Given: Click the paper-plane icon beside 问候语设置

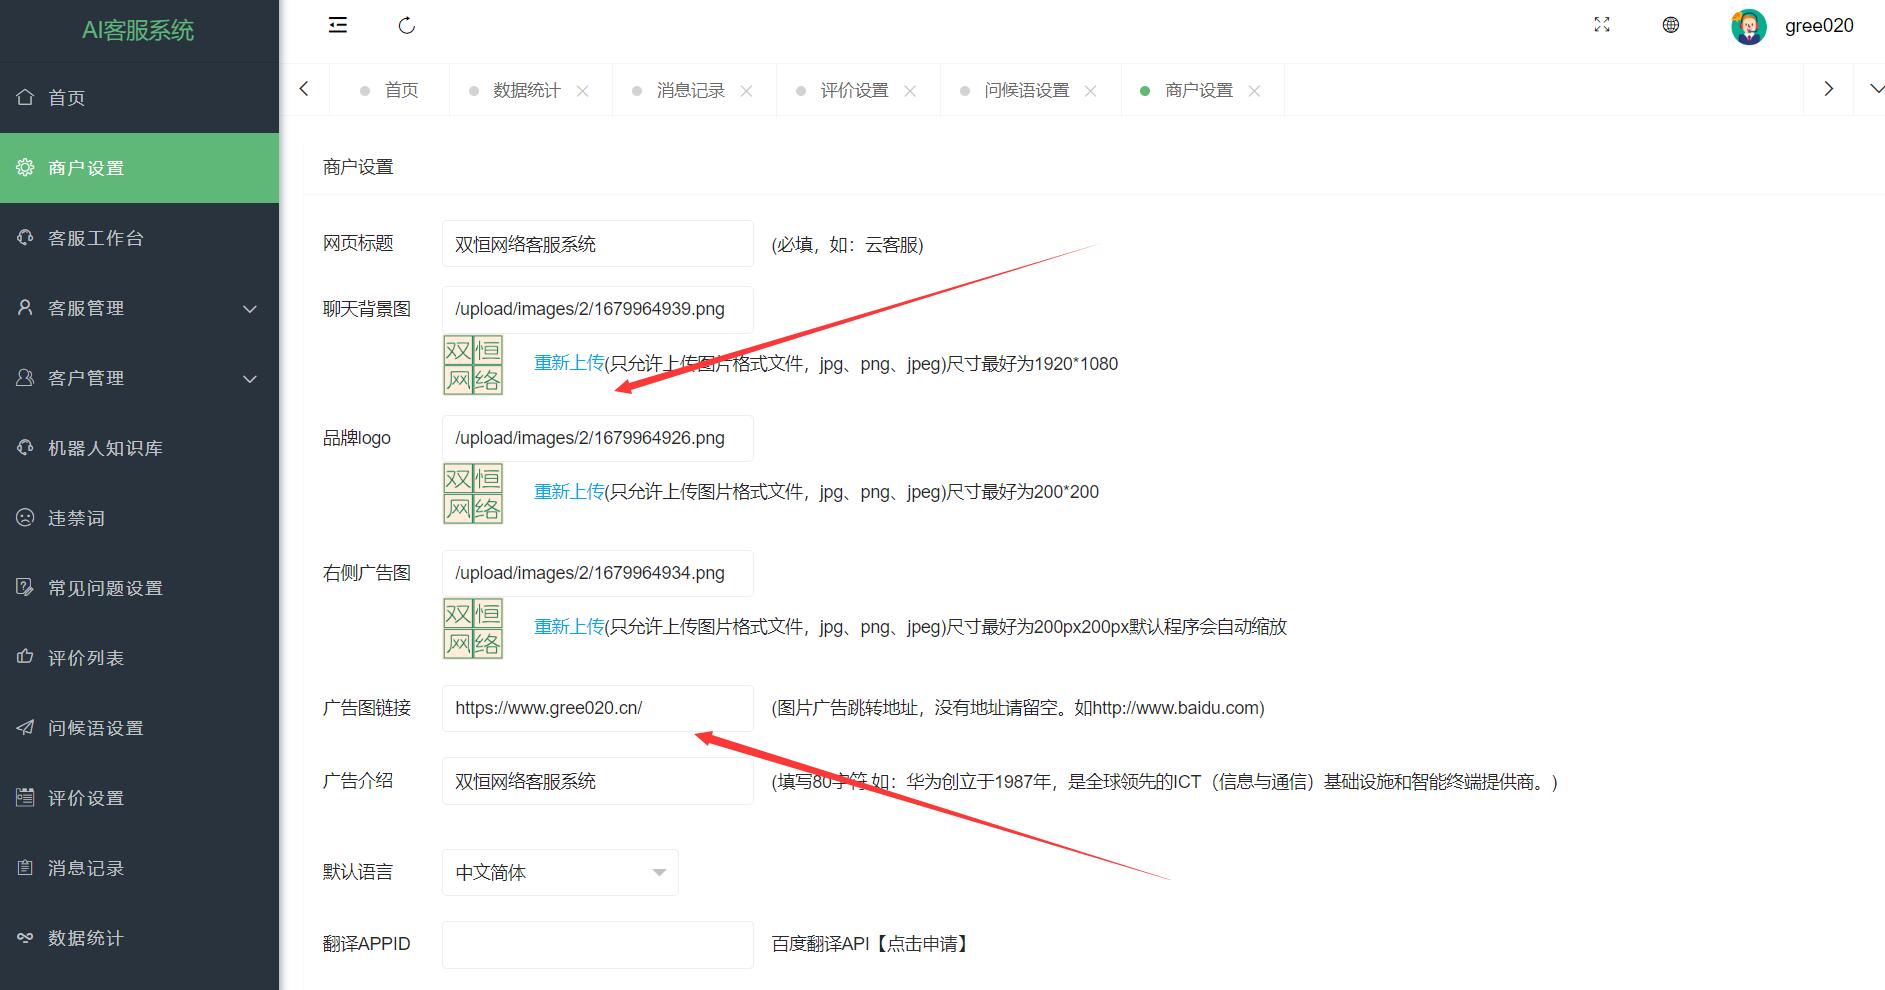Looking at the screenshot, I should [25, 727].
